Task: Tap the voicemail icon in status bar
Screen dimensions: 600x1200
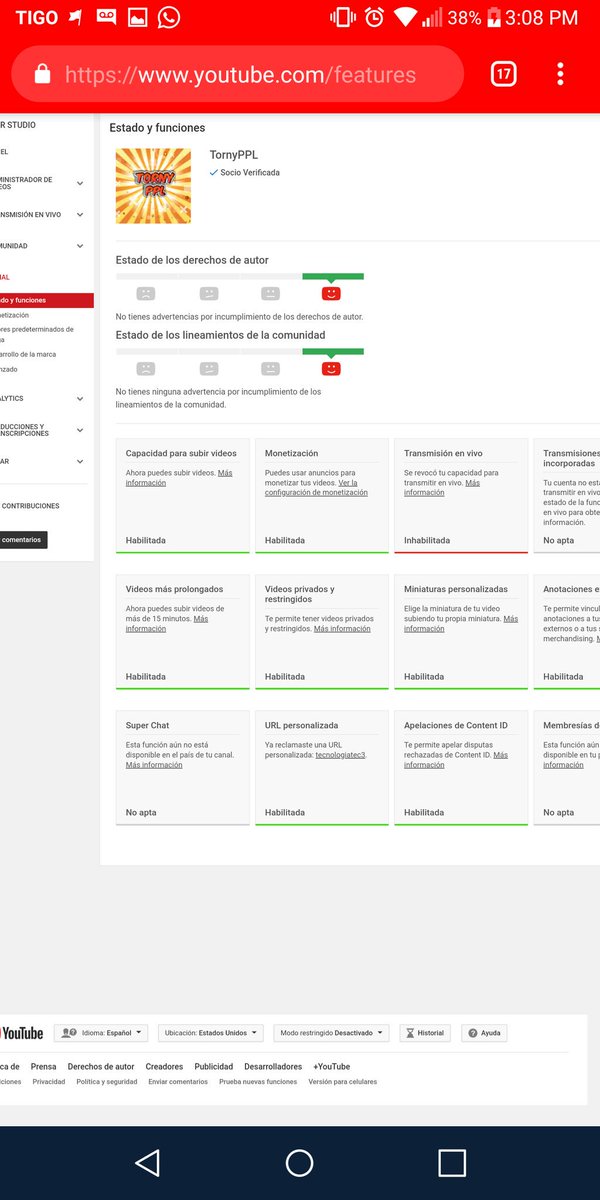Action: 106,17
